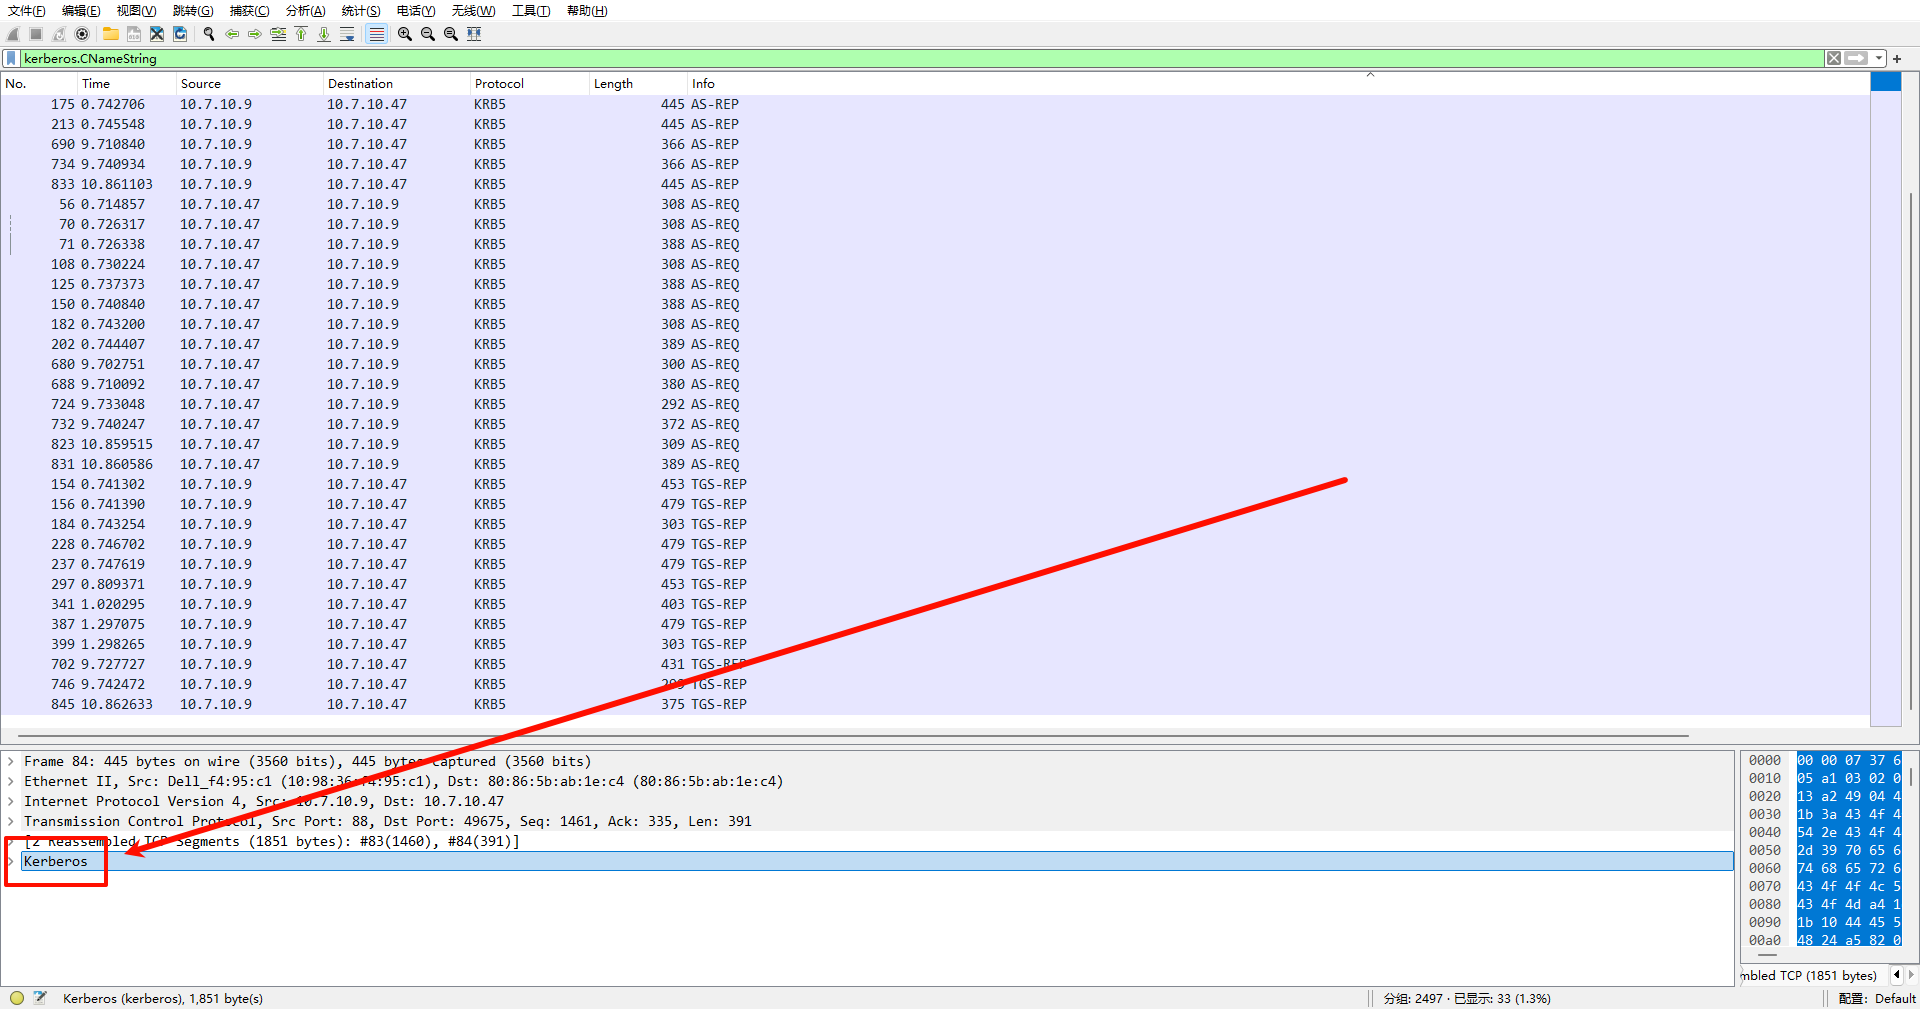1920x1009 pixels.
Task: Open the 分析(A) menu
Action: pyautogui.click(x=305, y=11)
